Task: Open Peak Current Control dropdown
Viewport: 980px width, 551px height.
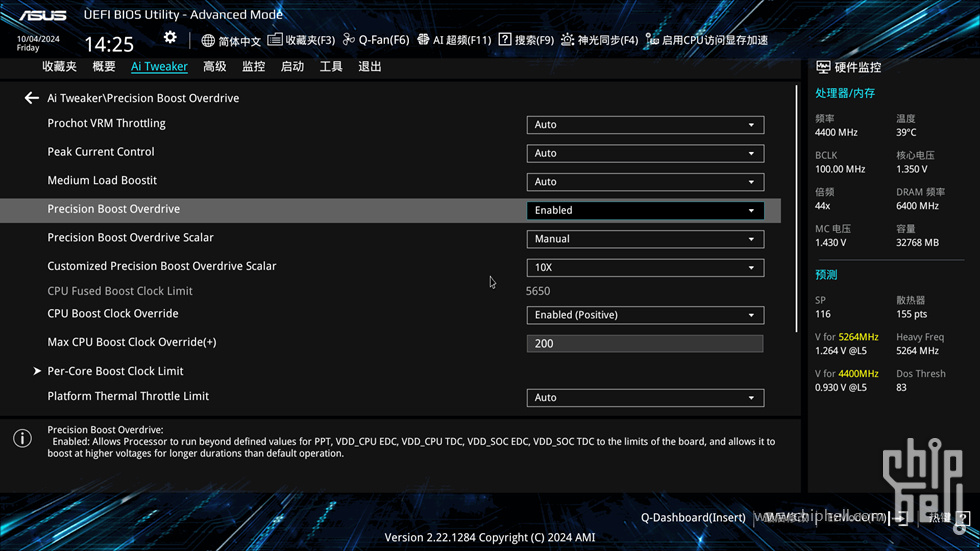Action: [645, 154]
